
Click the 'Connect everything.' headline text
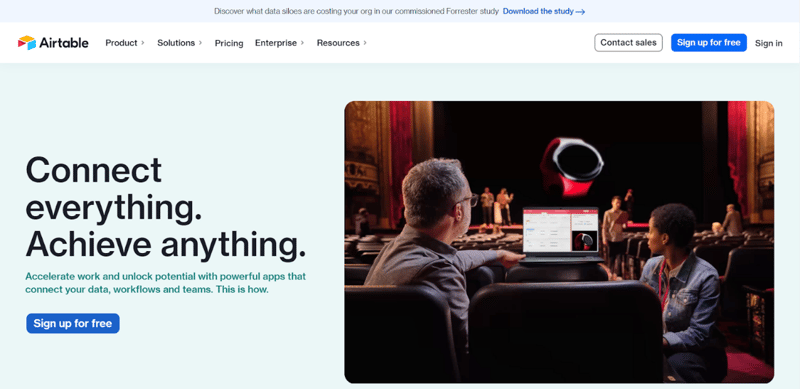113,189
